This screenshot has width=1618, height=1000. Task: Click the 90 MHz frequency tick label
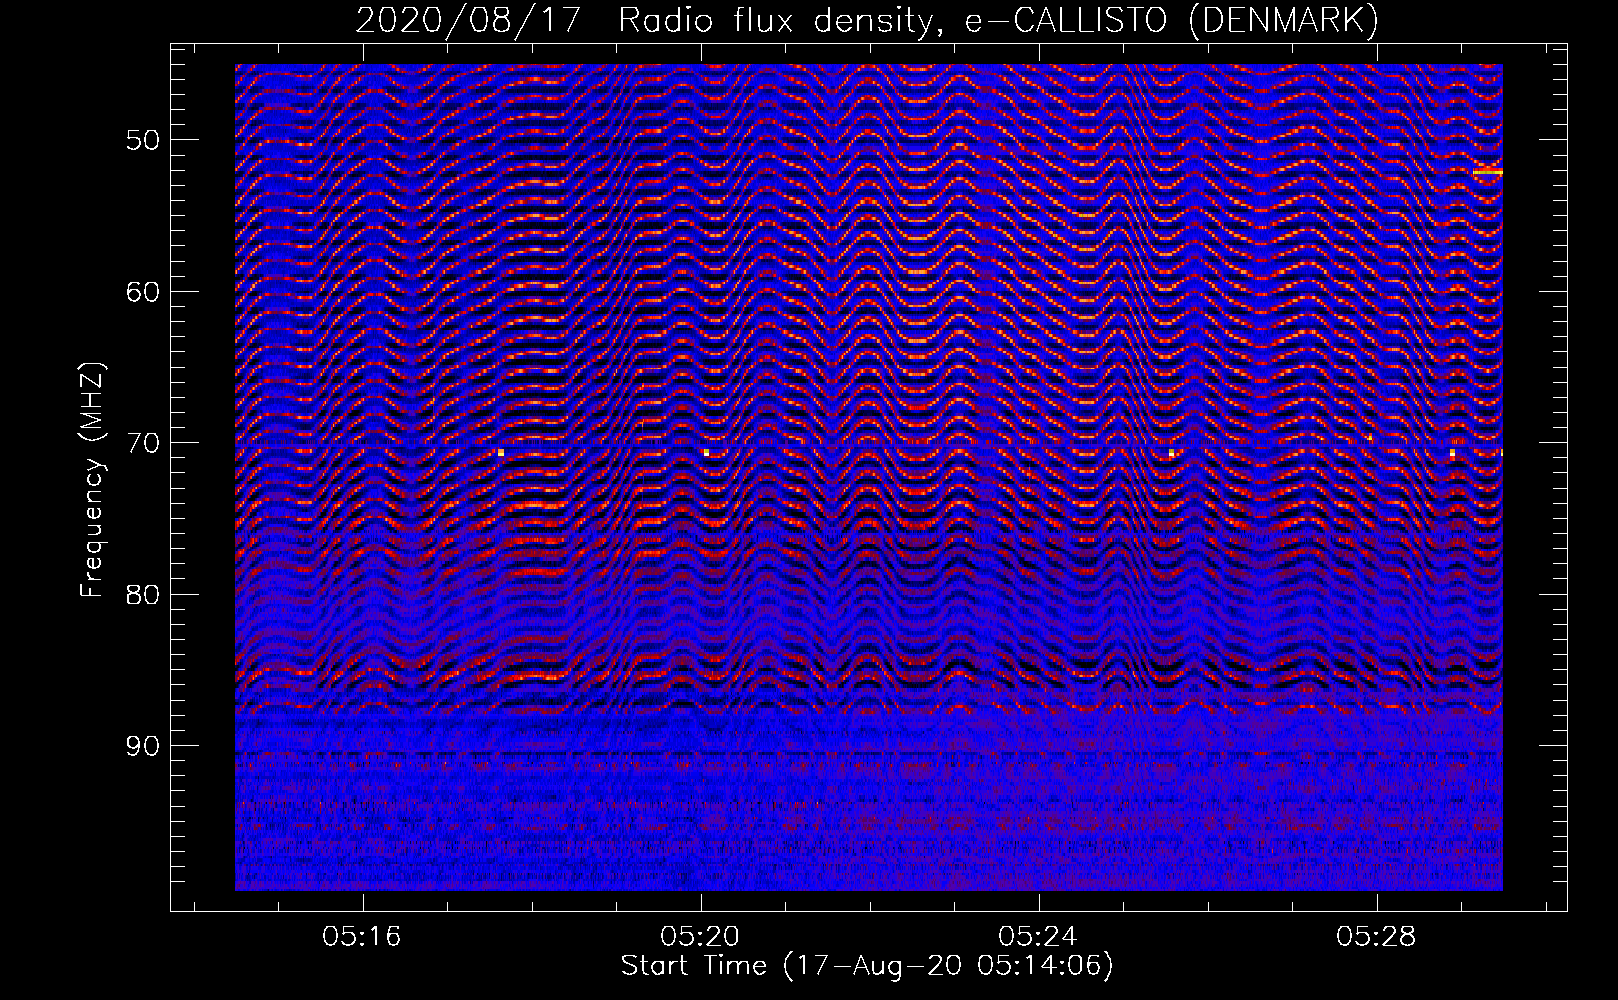click(x=144, y=746)
